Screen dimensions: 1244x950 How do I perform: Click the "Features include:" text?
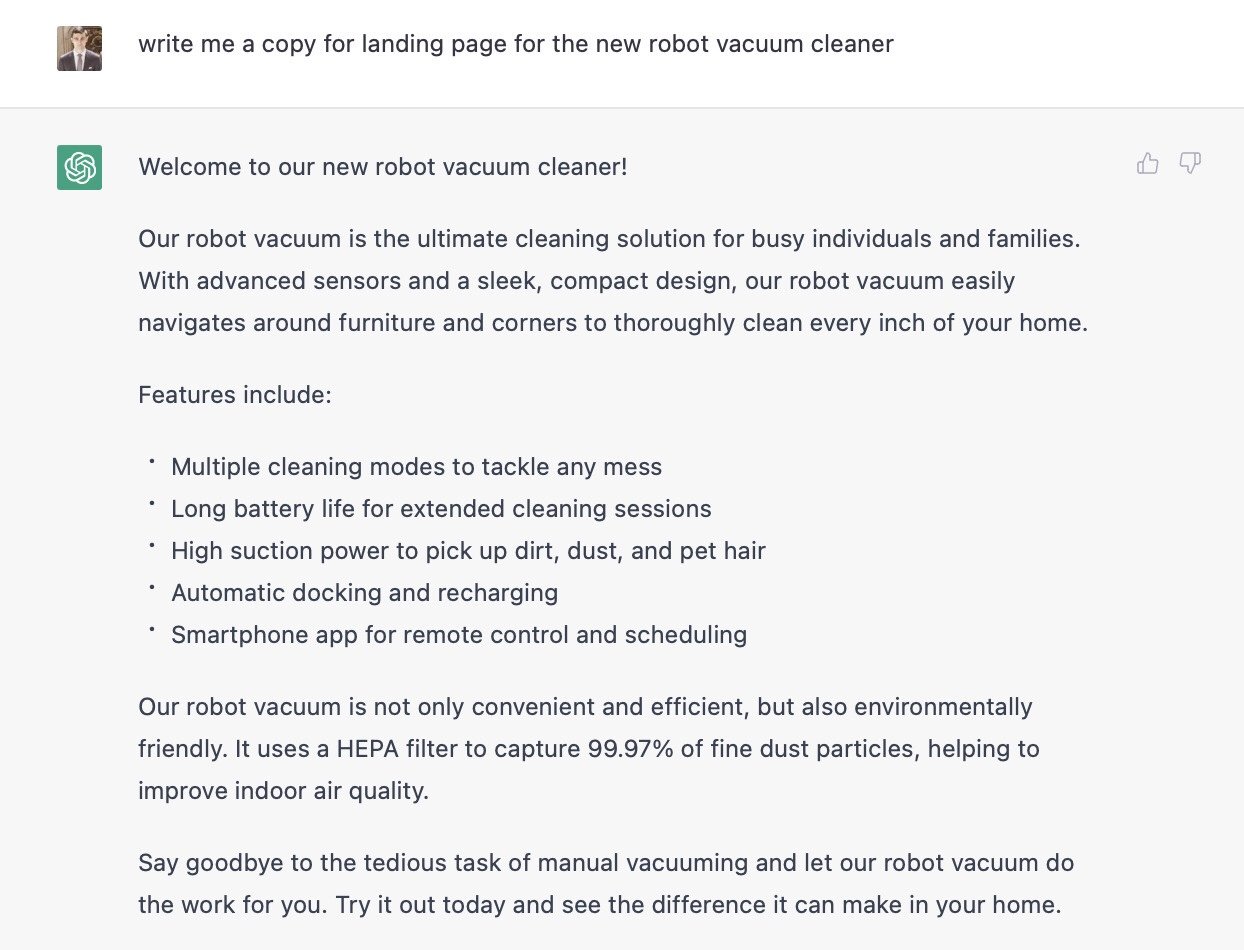coord(234,395)
